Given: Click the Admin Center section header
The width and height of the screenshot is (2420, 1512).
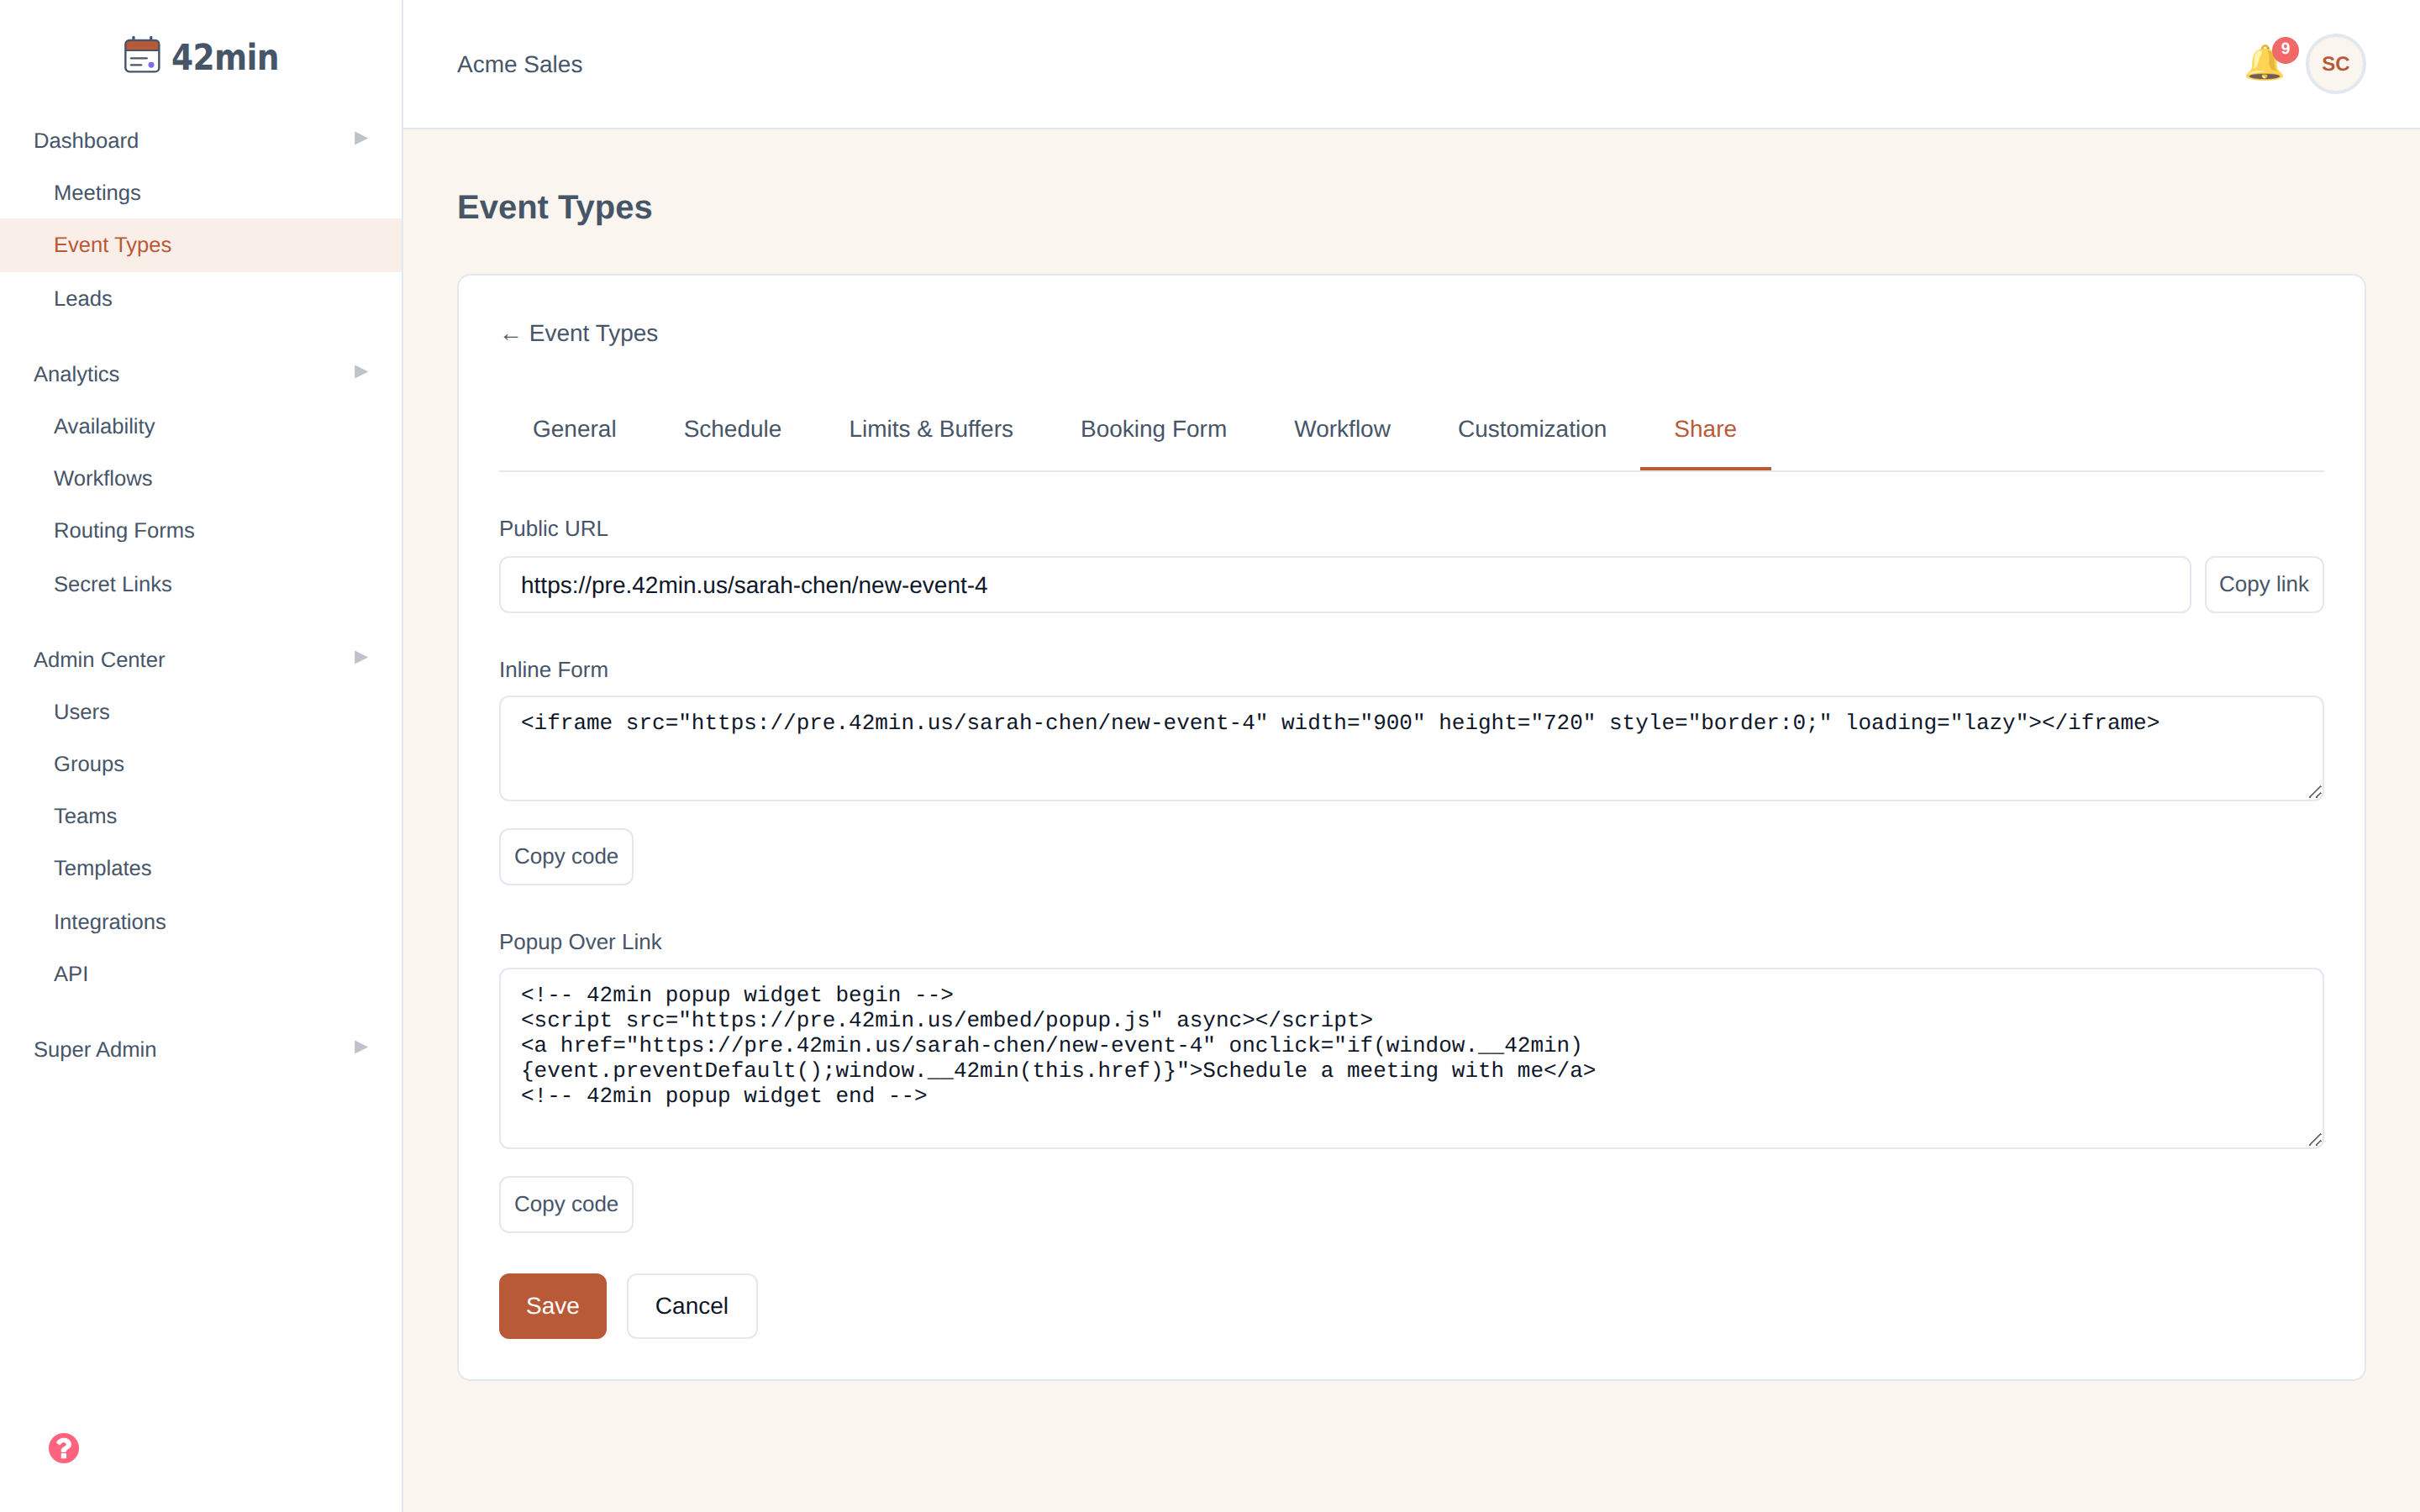Looking at the screenshot, I should (x=99, y=660).
